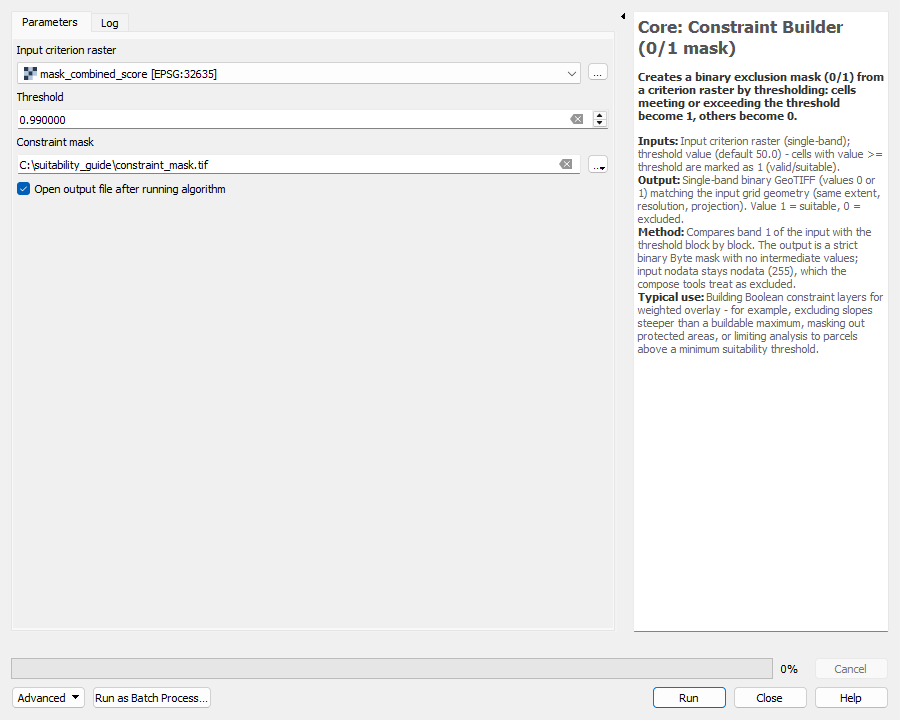Clear the Threshold value
This screenshot has height=720, width=900.
pos(576,119)
